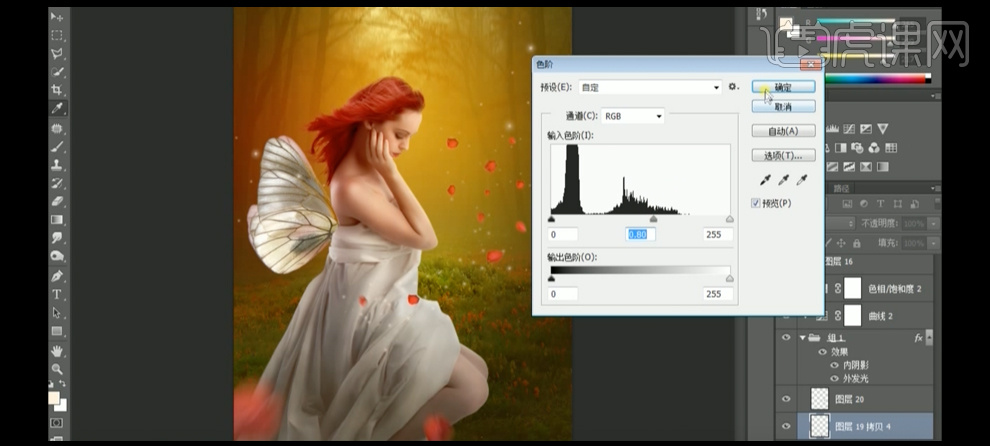The image size is (990, 446).
Task: Select the Eyedropper tool in toolbar
Action: 57,109
